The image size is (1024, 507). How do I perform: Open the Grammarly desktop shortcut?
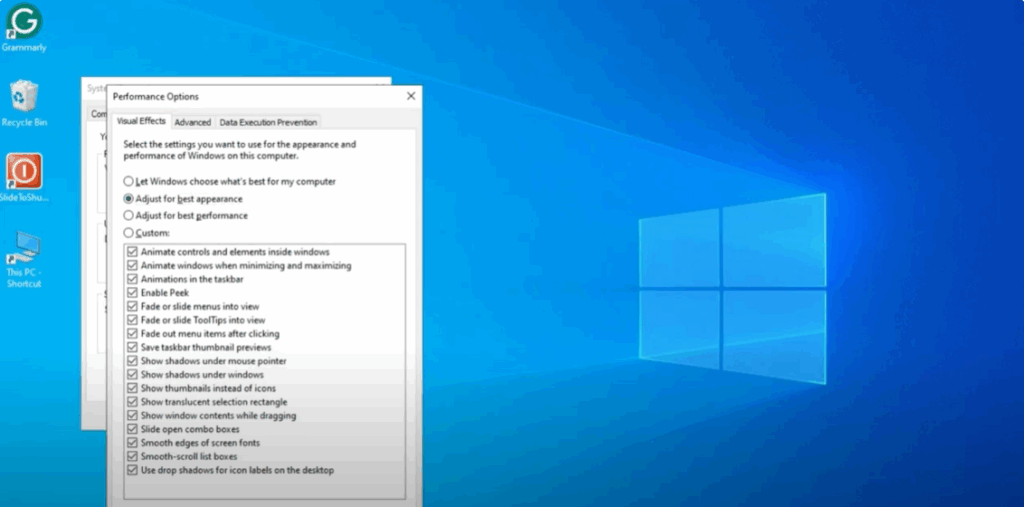click(x=24, y=22)
